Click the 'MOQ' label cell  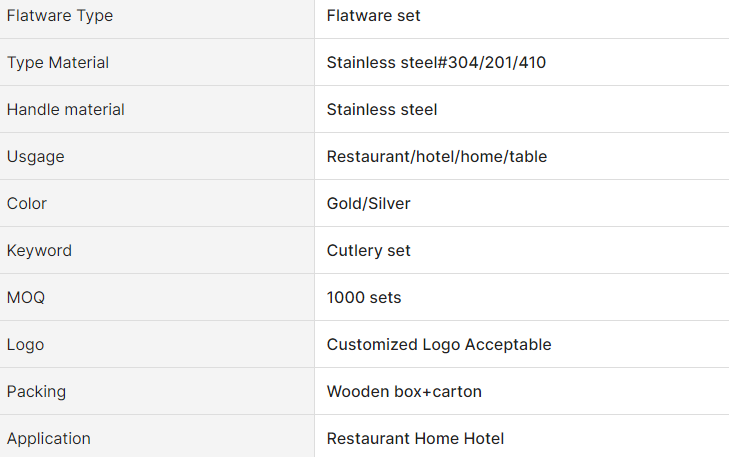(26, 298)
